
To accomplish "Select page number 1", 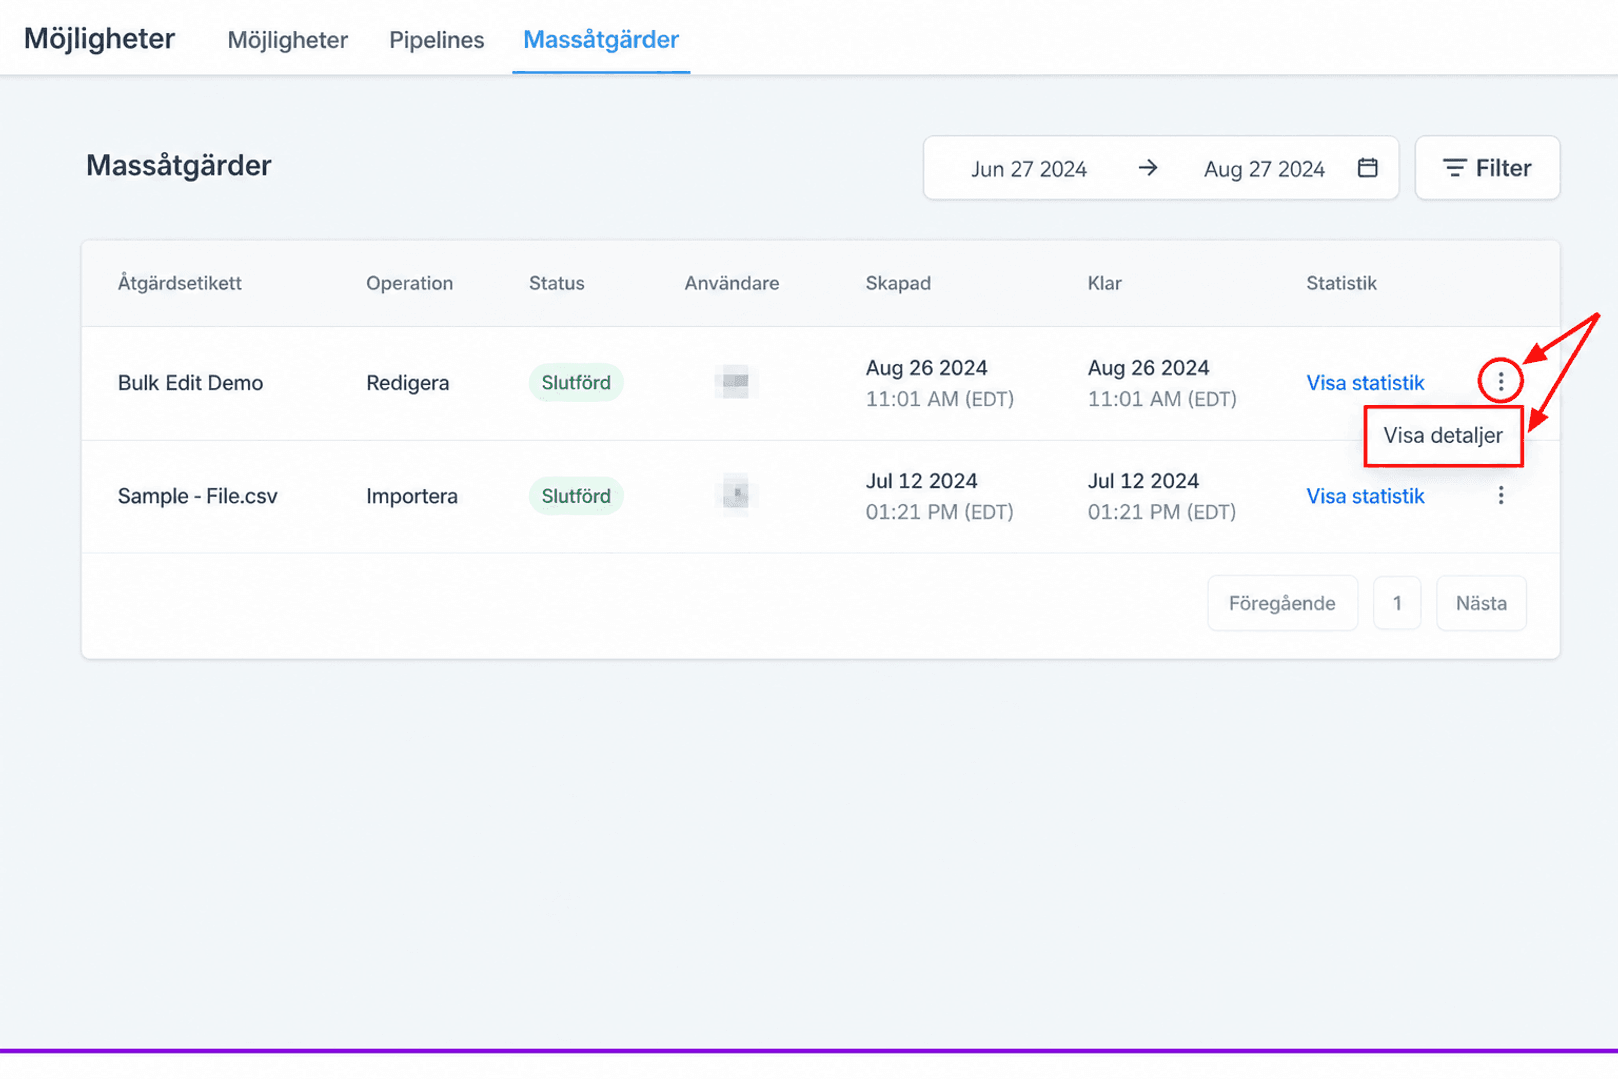I will pos(1397,603).
